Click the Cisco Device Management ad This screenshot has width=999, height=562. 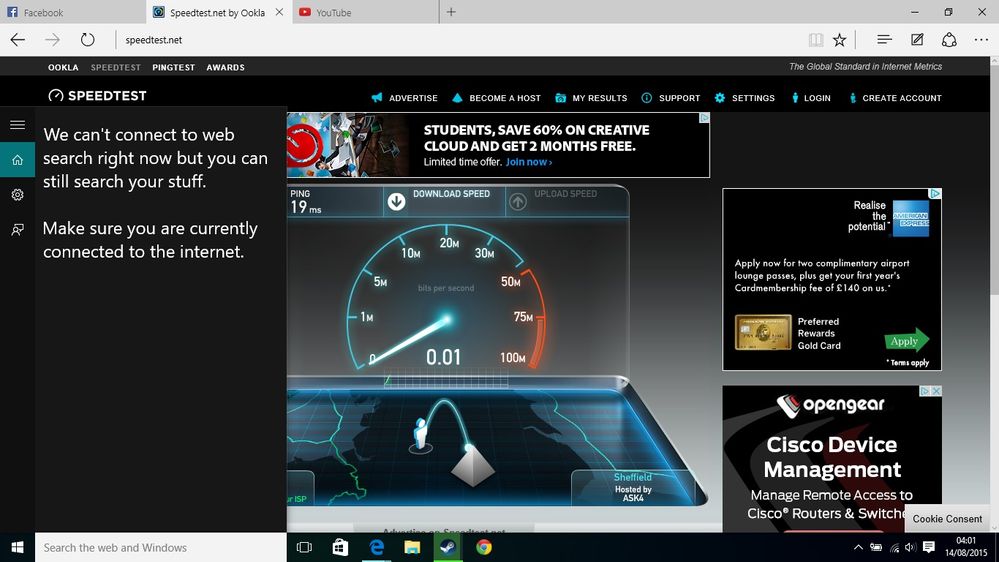click(x=831, y=459)
